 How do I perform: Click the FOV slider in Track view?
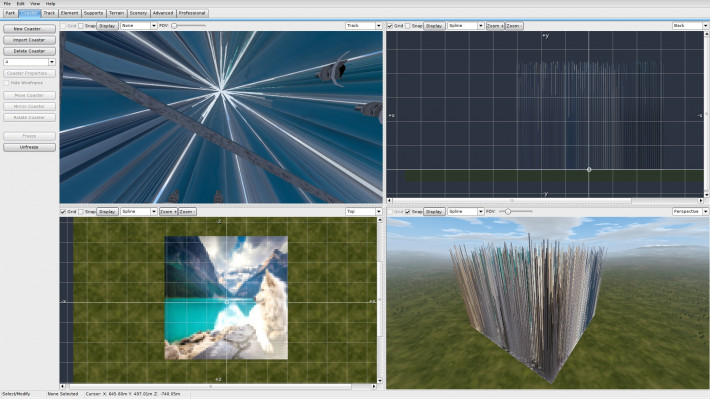click(x=188, y=26)
